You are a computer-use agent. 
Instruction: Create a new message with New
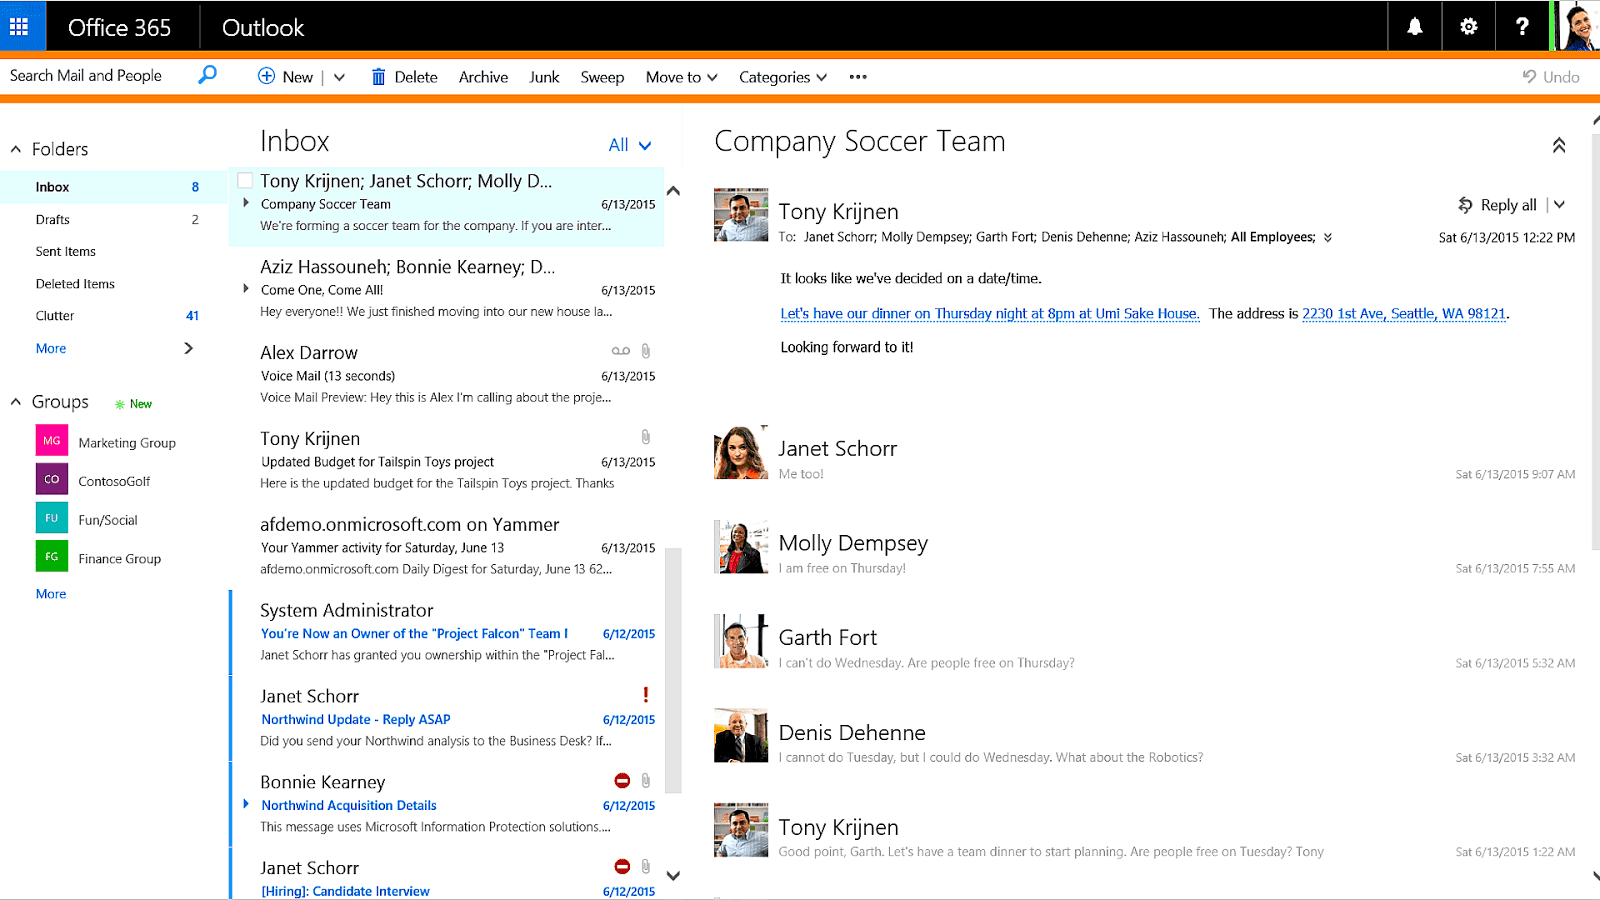pyautogui.click(x=286, y=77)
